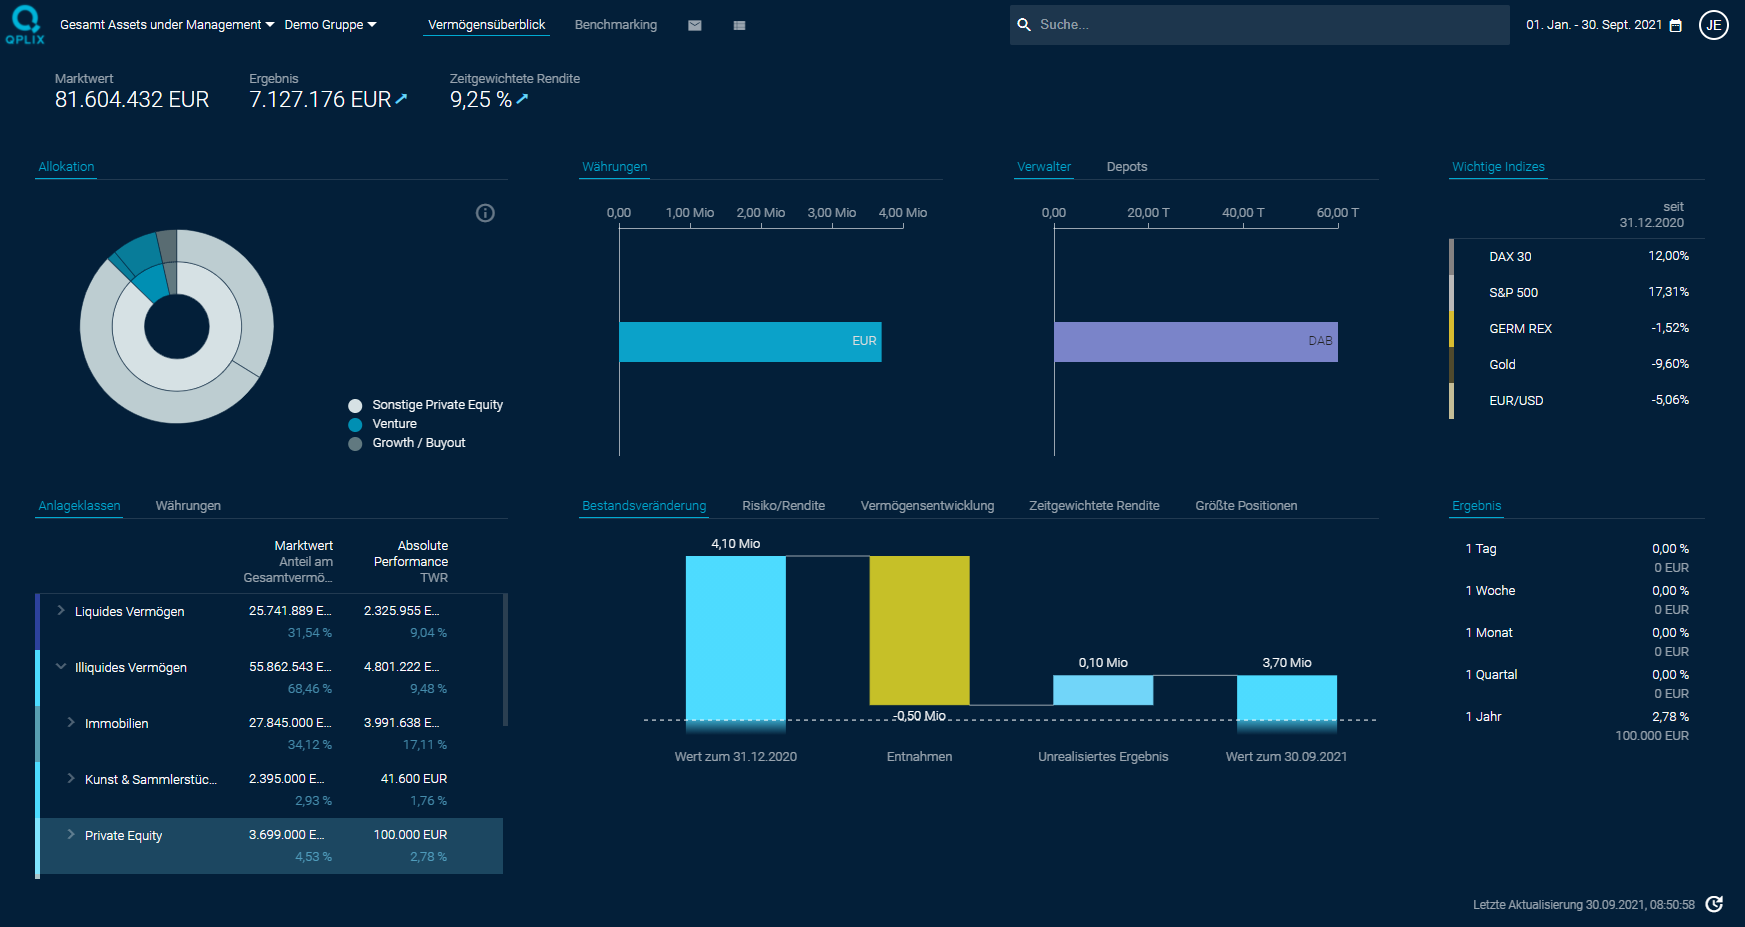Select the Wichtige Indizes tab
The image size is (1745, 927).
[1498, 167]
